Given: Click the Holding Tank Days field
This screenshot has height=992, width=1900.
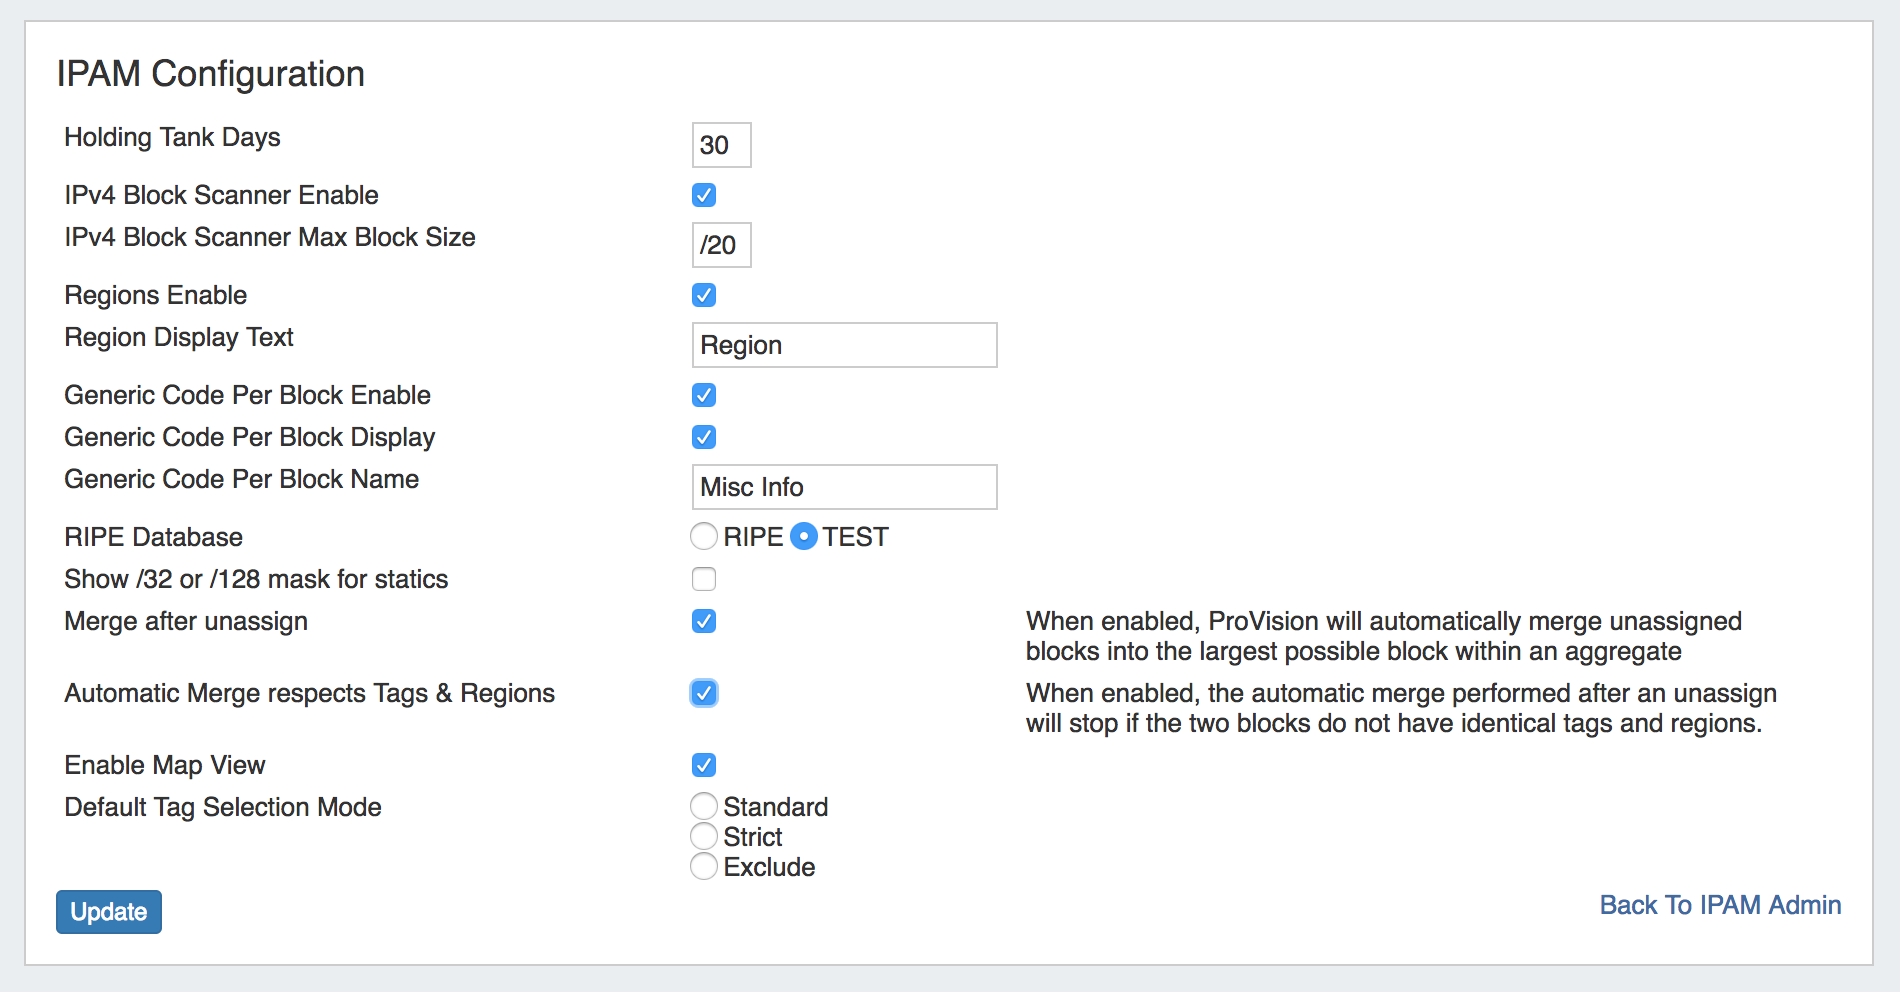Looking at the screenshot, I should (721, 145).
